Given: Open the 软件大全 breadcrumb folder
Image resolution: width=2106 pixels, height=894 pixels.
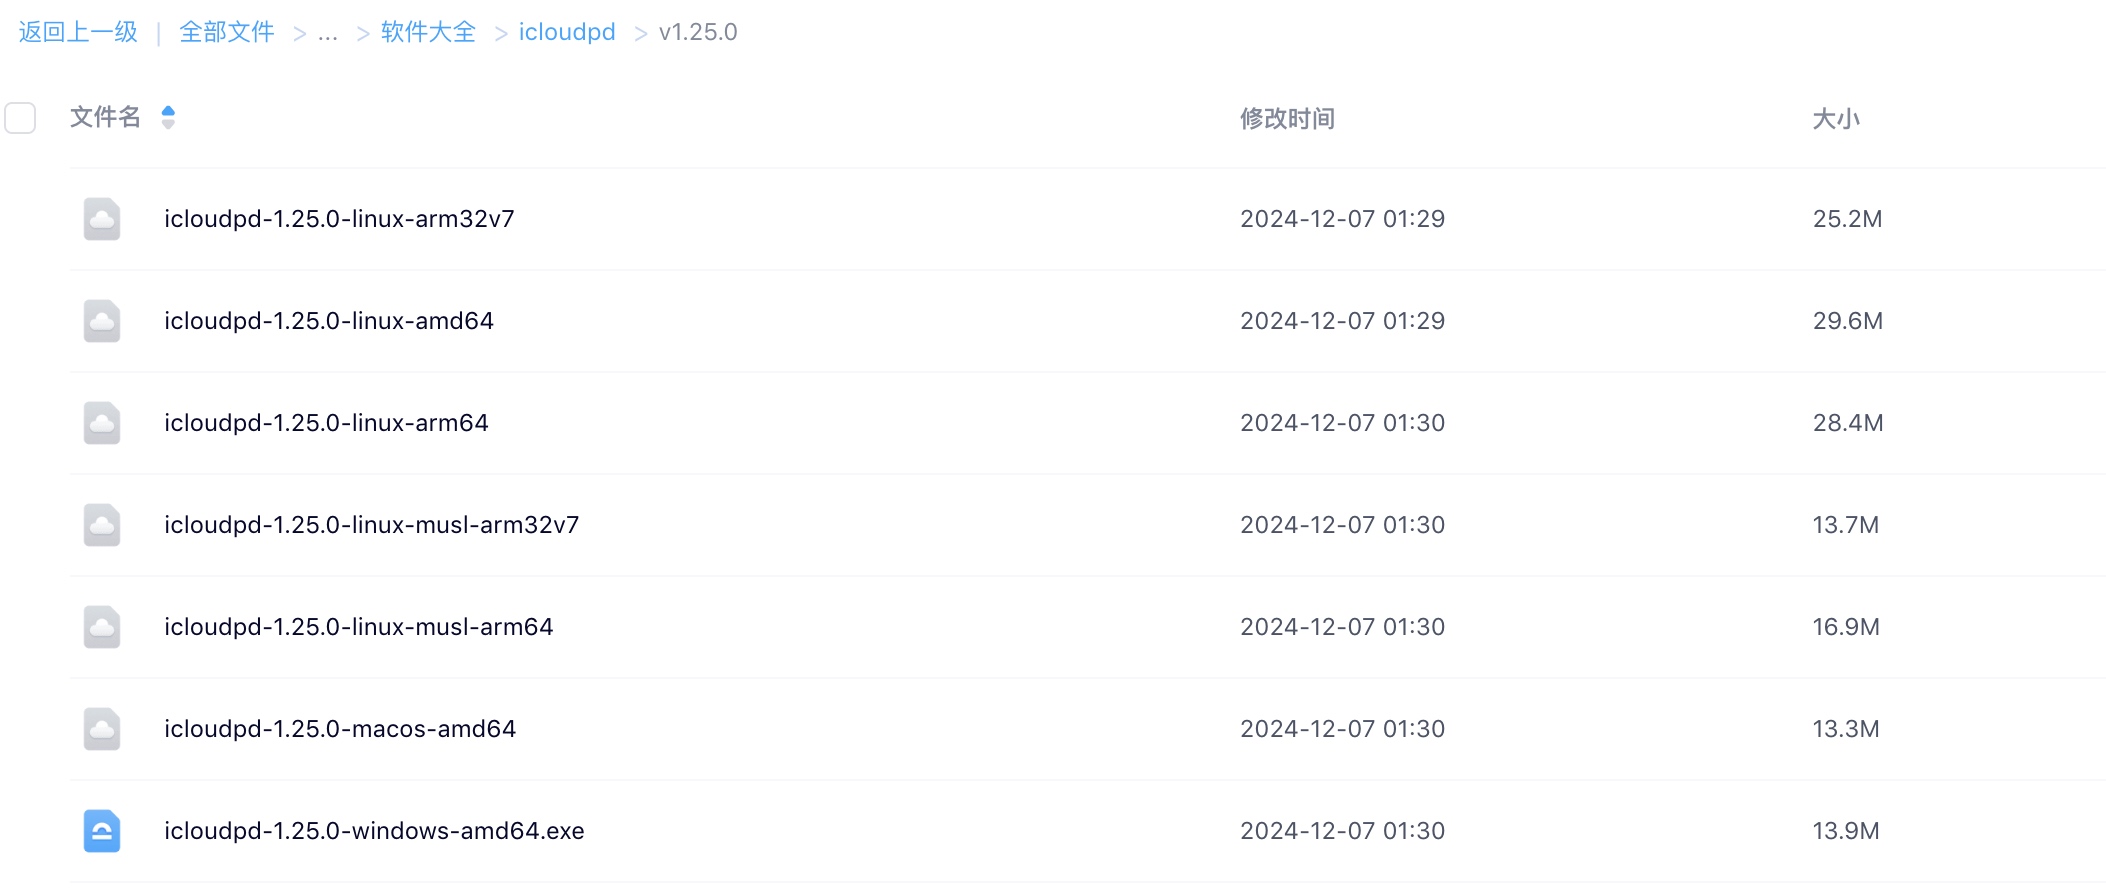Looking at the screenshot, I should [428, 32].
